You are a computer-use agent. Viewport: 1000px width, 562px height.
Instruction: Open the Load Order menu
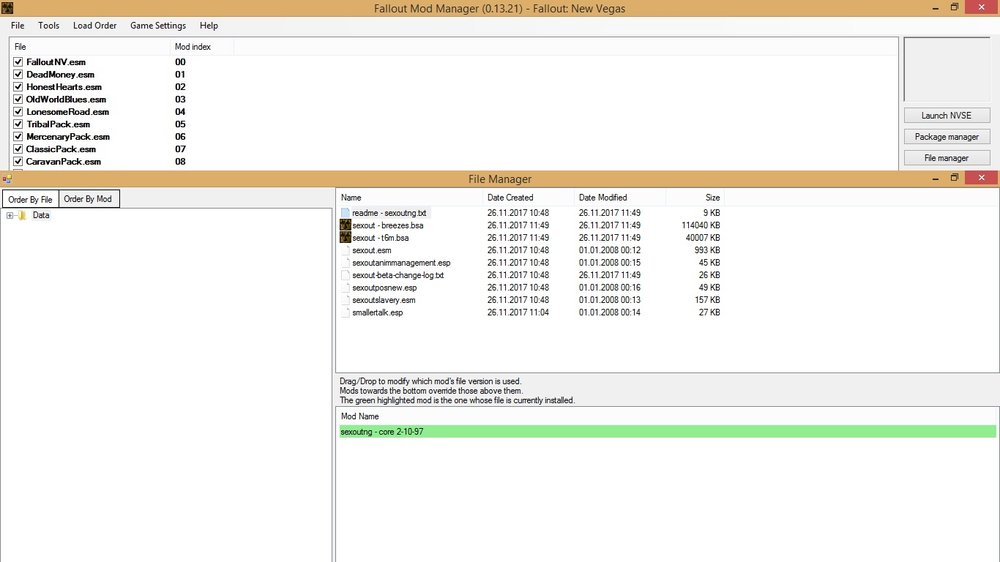point(94,26)
